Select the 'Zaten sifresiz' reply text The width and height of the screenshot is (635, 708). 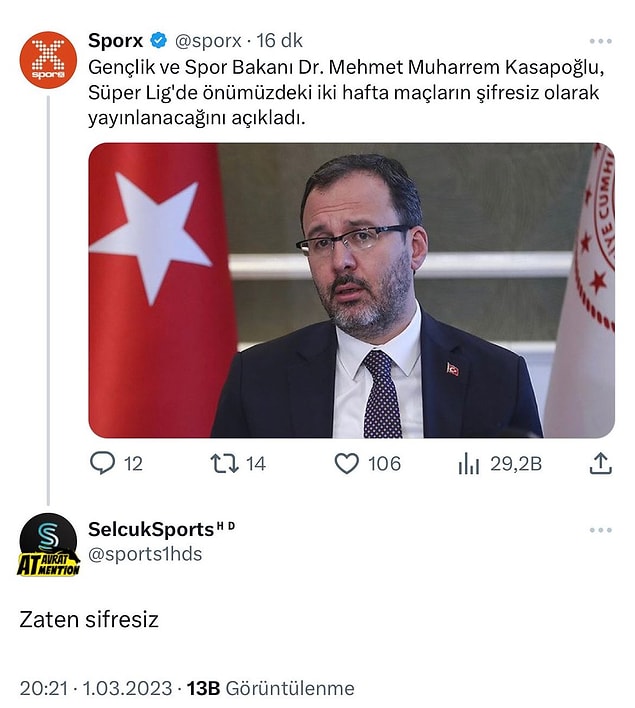pyautogui.click(x=89, y=620)
